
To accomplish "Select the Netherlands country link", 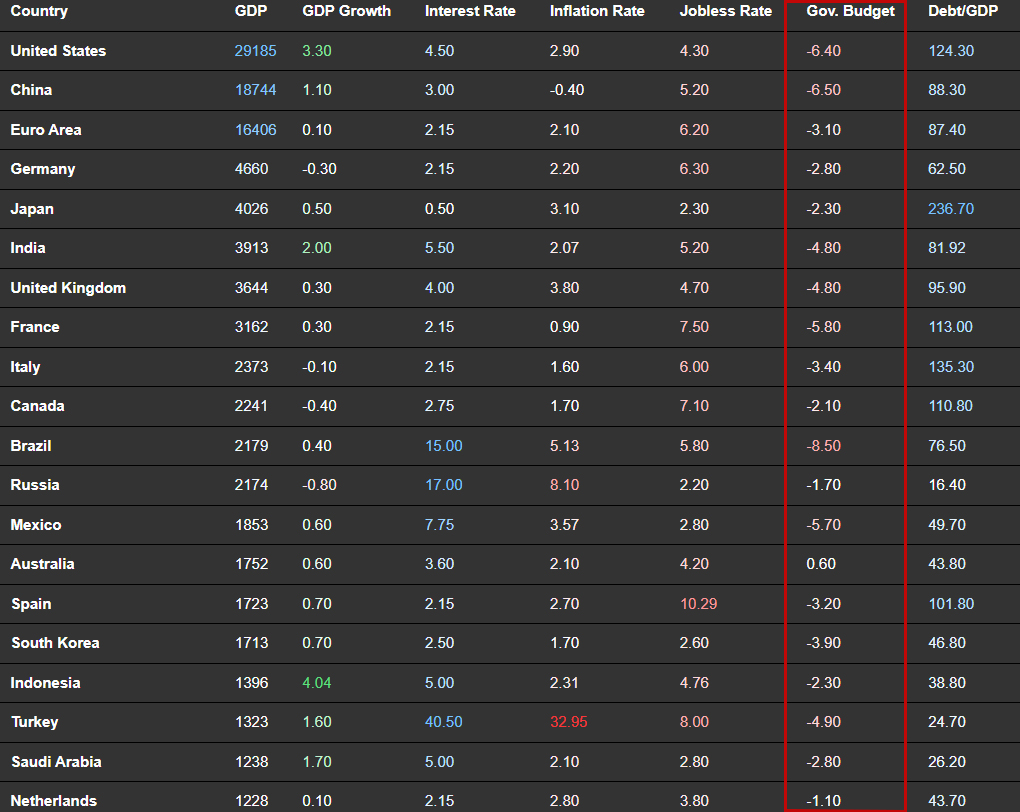I will [x=54, y=801].
